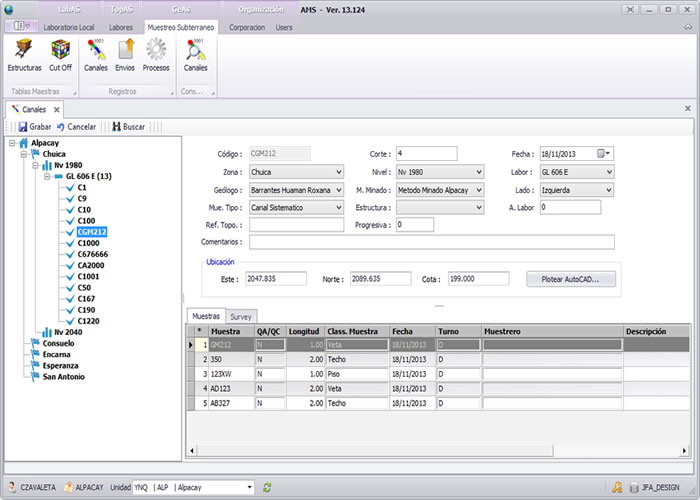The image size is (700, 500).
Task: Click the Grabar save icon
Action: (x=22, y=127)
